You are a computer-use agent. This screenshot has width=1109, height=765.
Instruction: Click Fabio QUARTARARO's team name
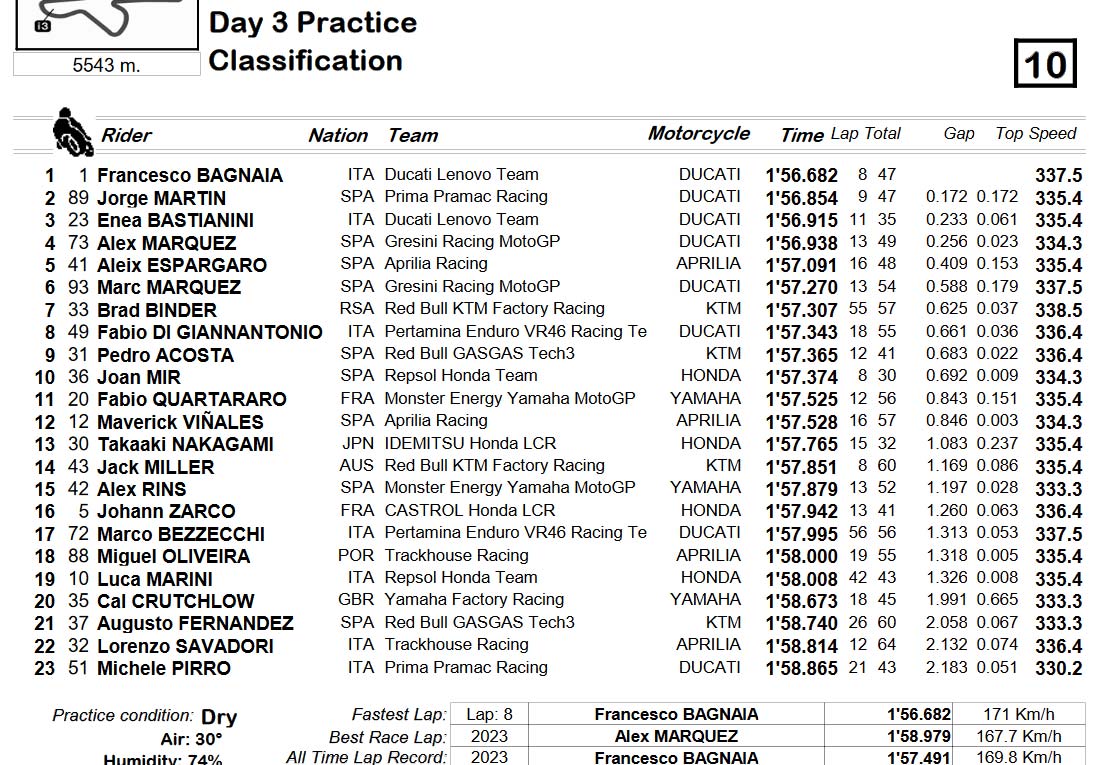tap(509, 399)
